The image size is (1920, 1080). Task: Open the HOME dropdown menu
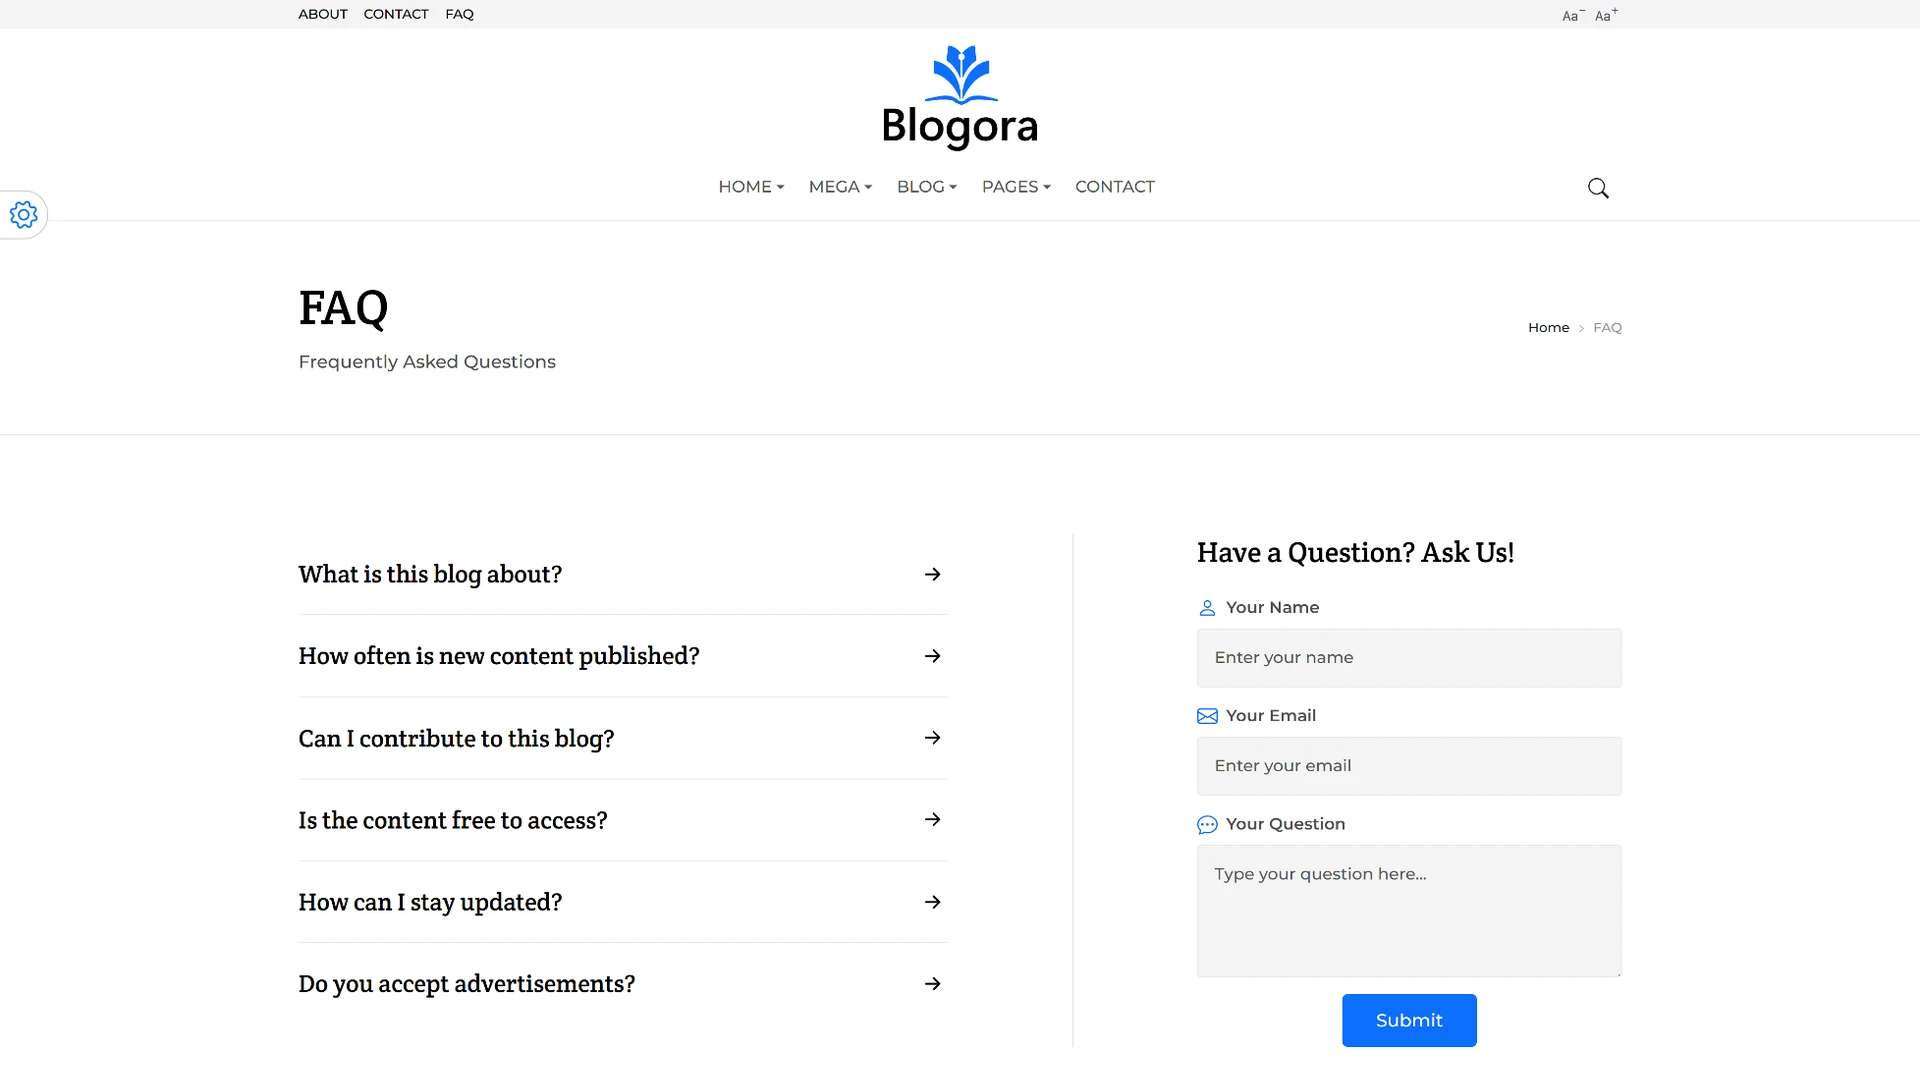point(751,187)
